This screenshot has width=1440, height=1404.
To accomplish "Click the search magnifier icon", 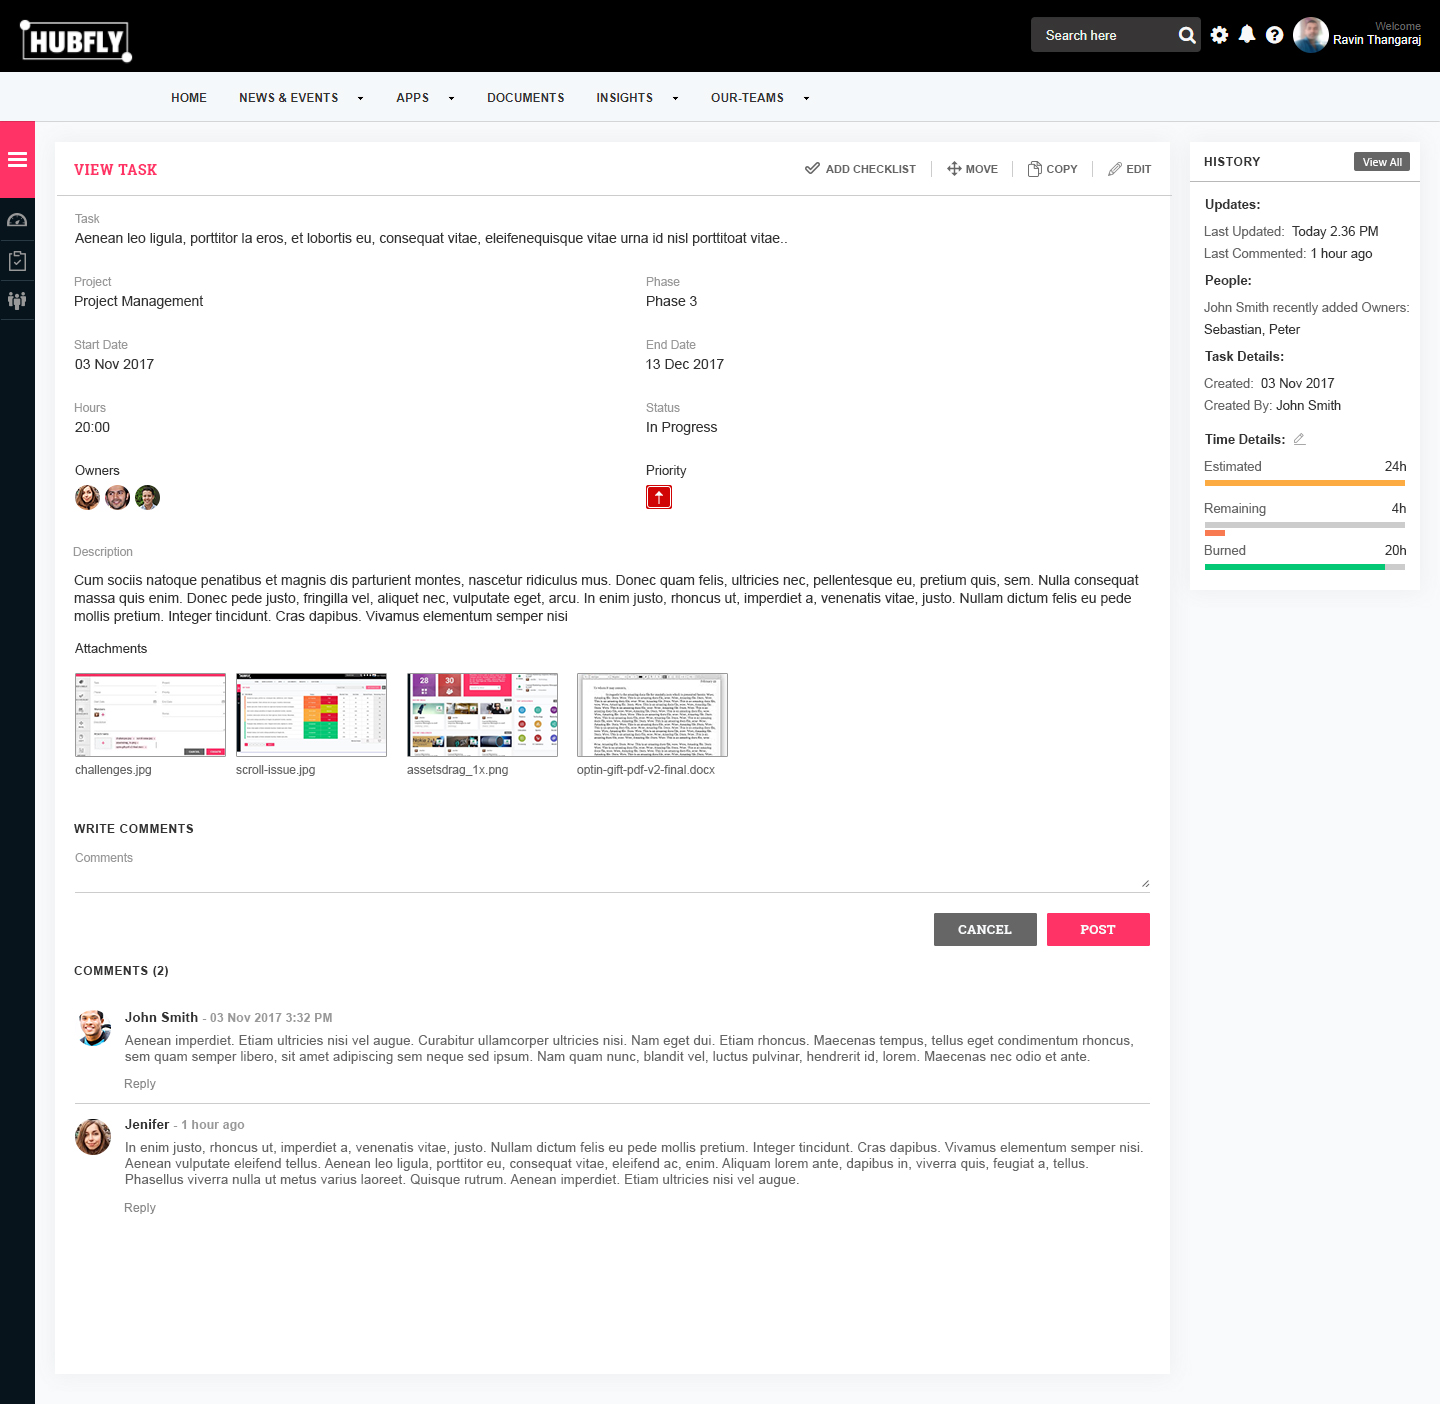I will [x=1187, y=35].
